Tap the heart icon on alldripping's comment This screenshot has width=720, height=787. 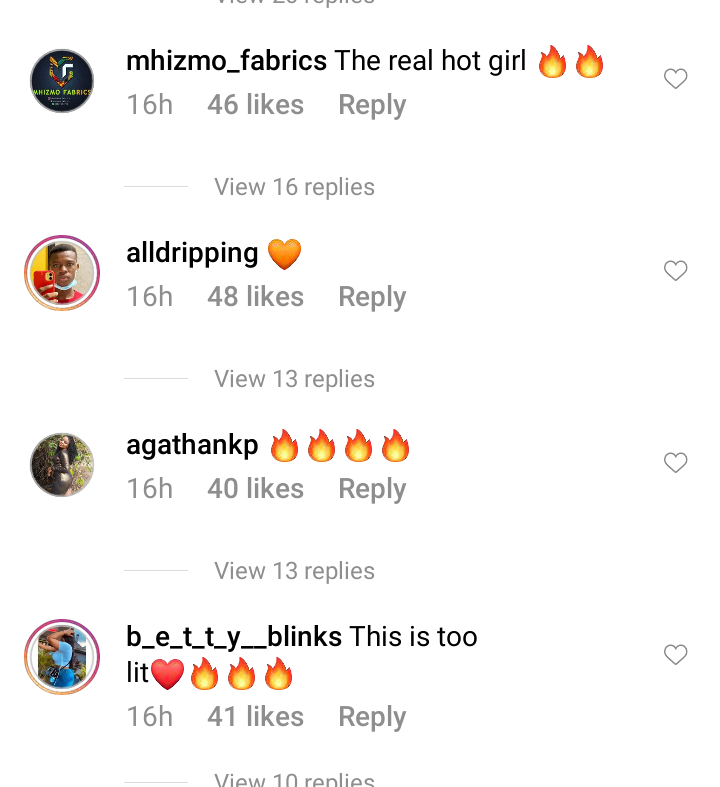click(x=675, y=271)
